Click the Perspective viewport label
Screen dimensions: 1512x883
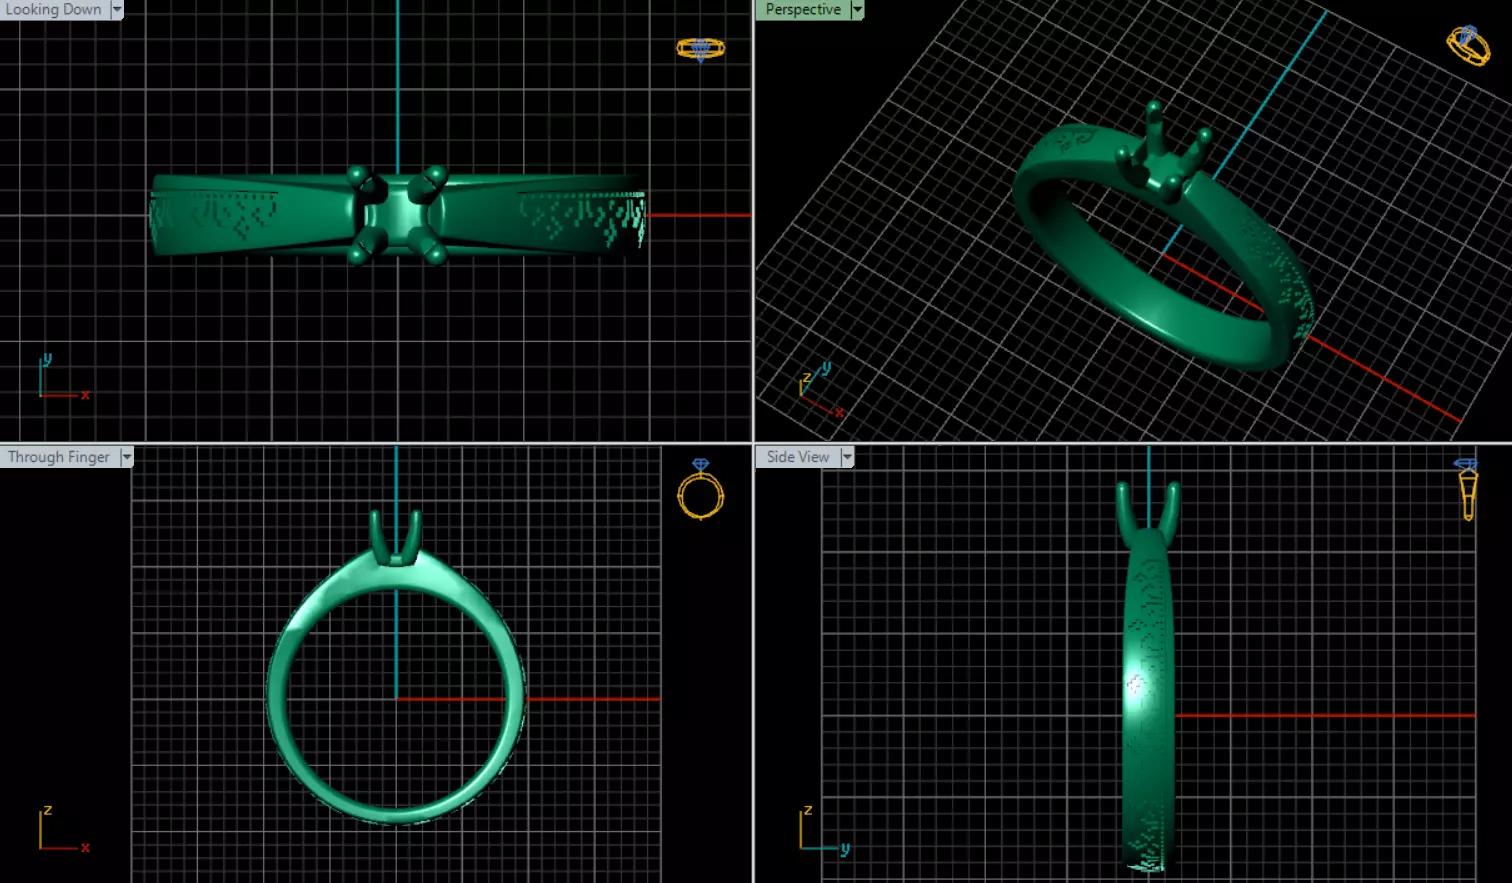pos(803,9)
